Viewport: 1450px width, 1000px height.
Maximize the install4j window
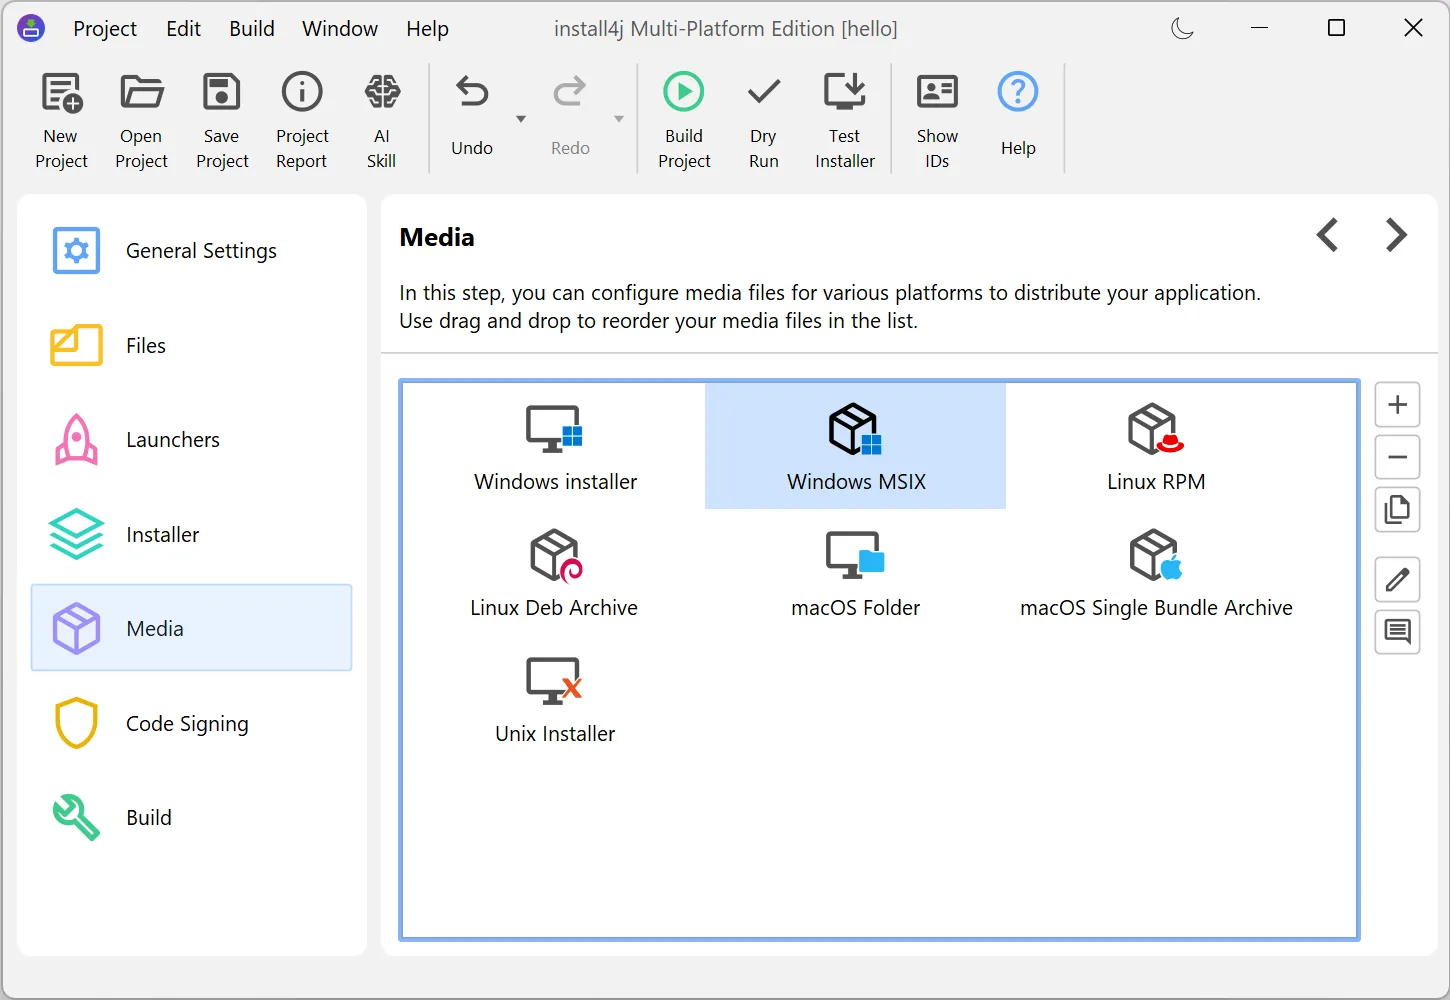pos(1336,28)
